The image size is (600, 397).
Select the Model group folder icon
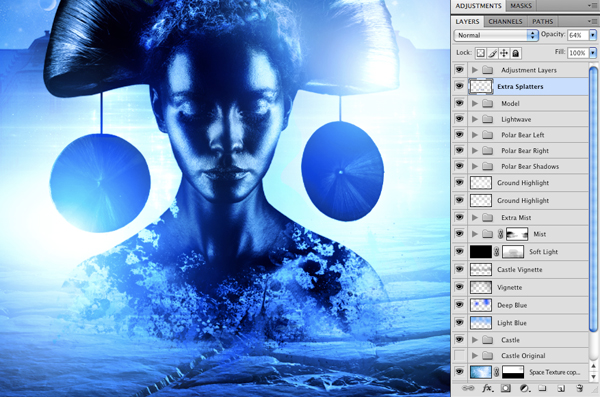coord(487,103)
